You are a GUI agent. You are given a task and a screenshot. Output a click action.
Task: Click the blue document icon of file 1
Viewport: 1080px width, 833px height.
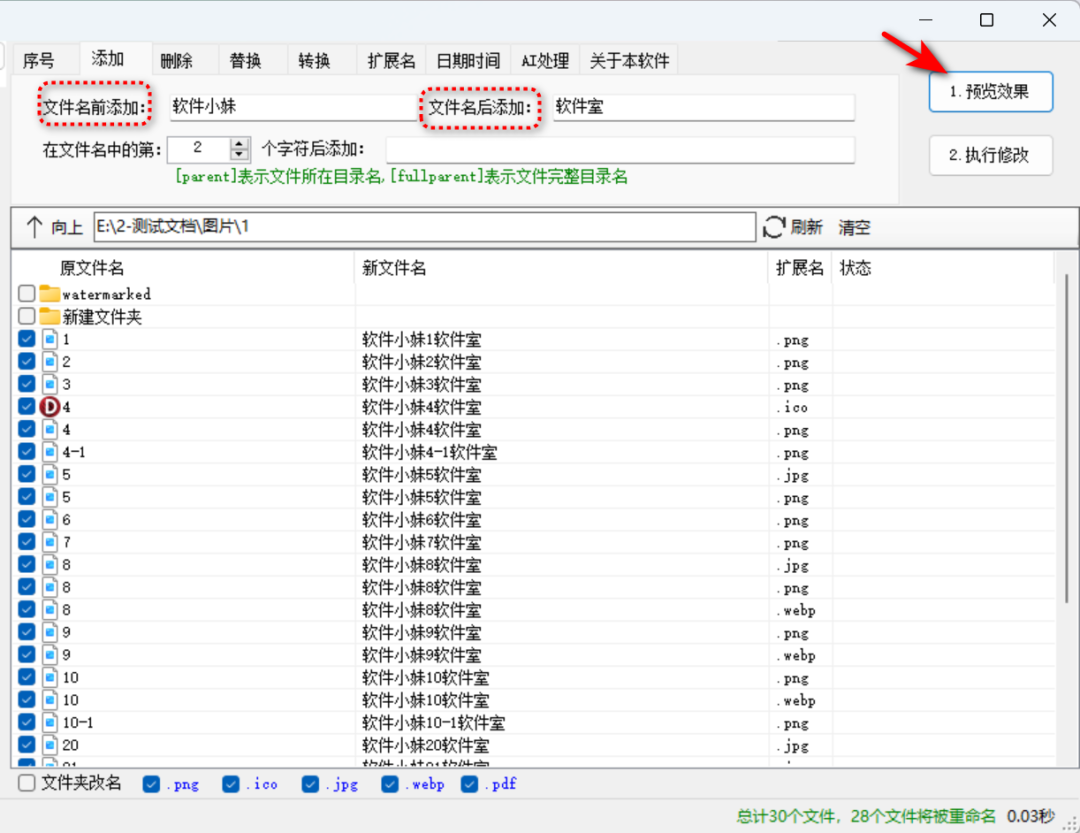click(51, 339)
